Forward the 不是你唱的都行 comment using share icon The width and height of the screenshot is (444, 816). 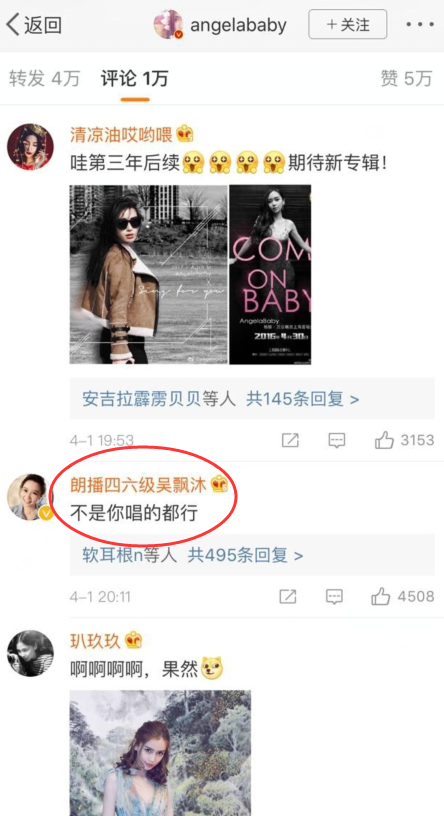pyautogui.click(x=288, y=596)
